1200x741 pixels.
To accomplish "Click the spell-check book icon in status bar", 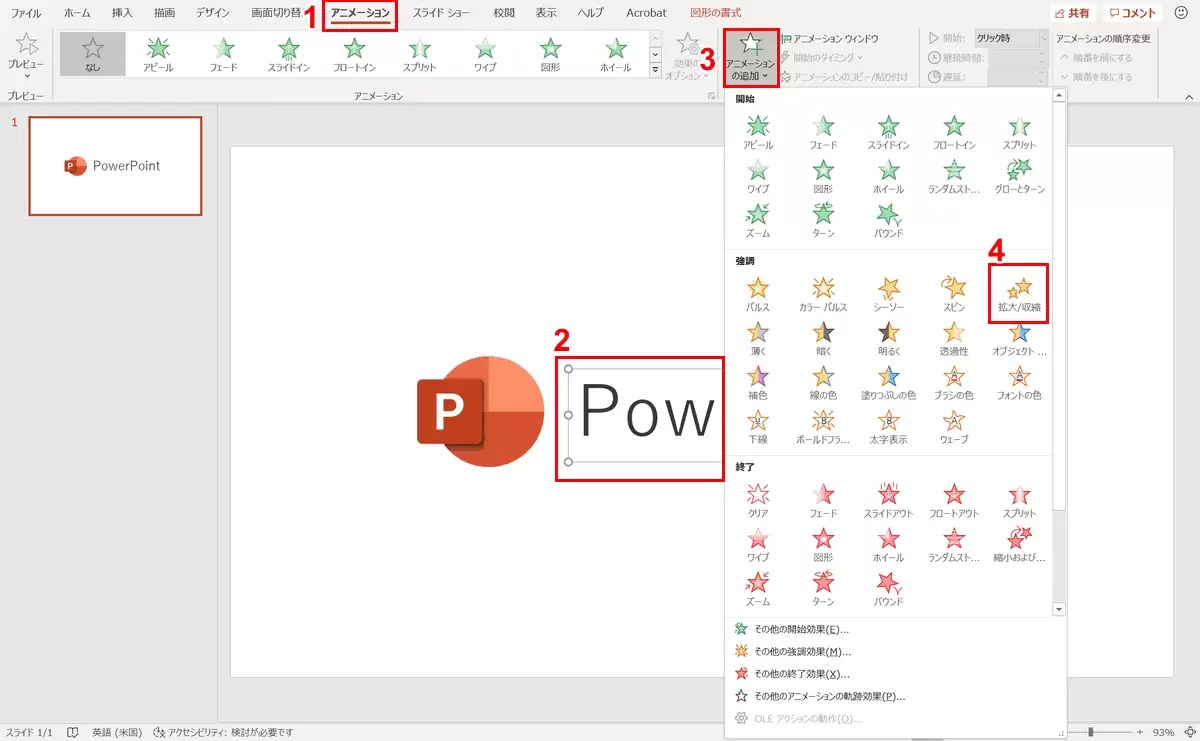I will click(x=73, y=732).
